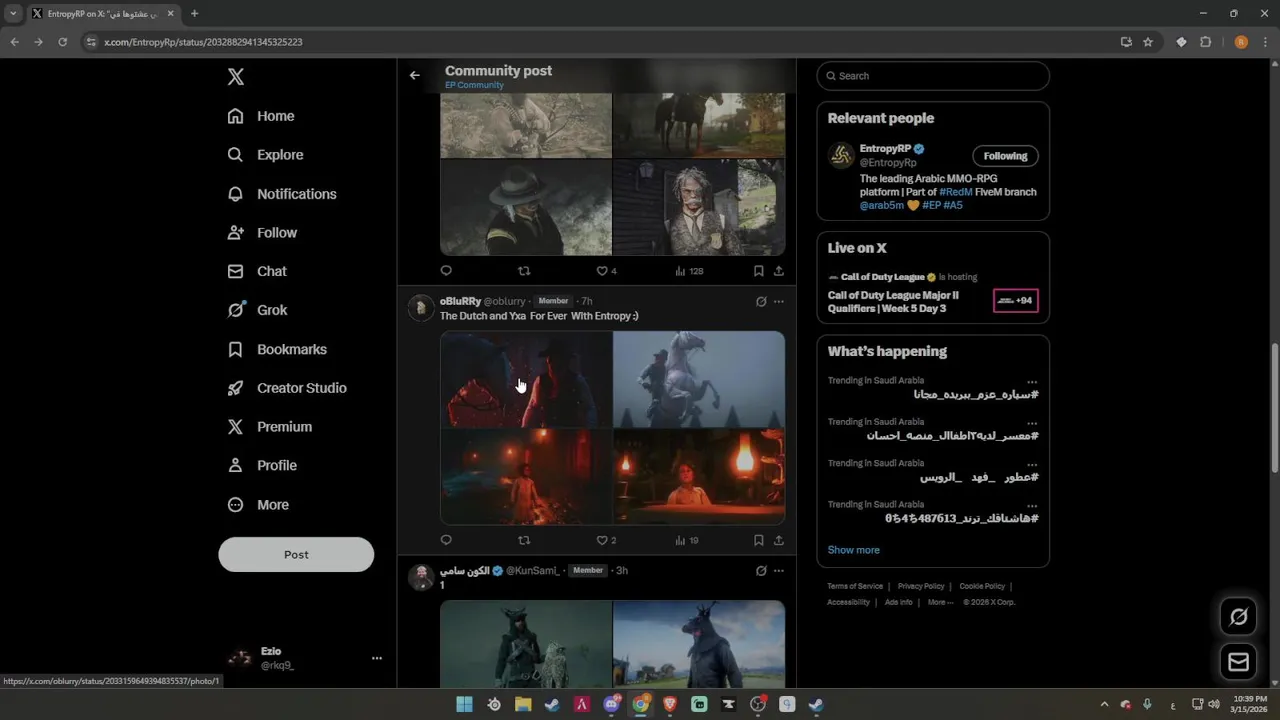Reply to oBluRRy's post
The width and height of the screenshot is (1280, 720).
(446, 540)
